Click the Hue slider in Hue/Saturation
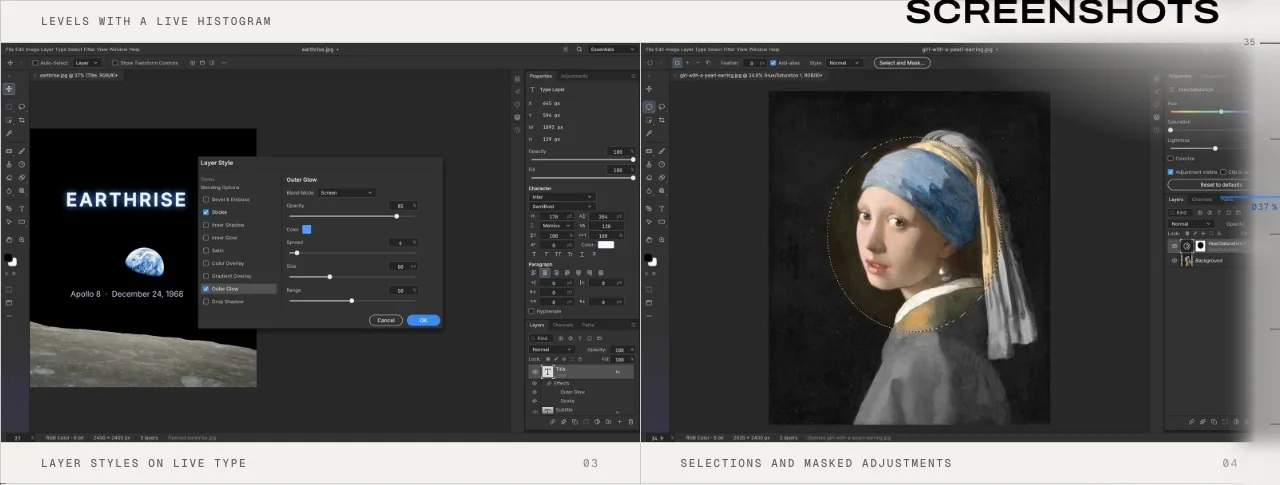Viewport: 1280px width, 485px height. (x=1210, y=111)
